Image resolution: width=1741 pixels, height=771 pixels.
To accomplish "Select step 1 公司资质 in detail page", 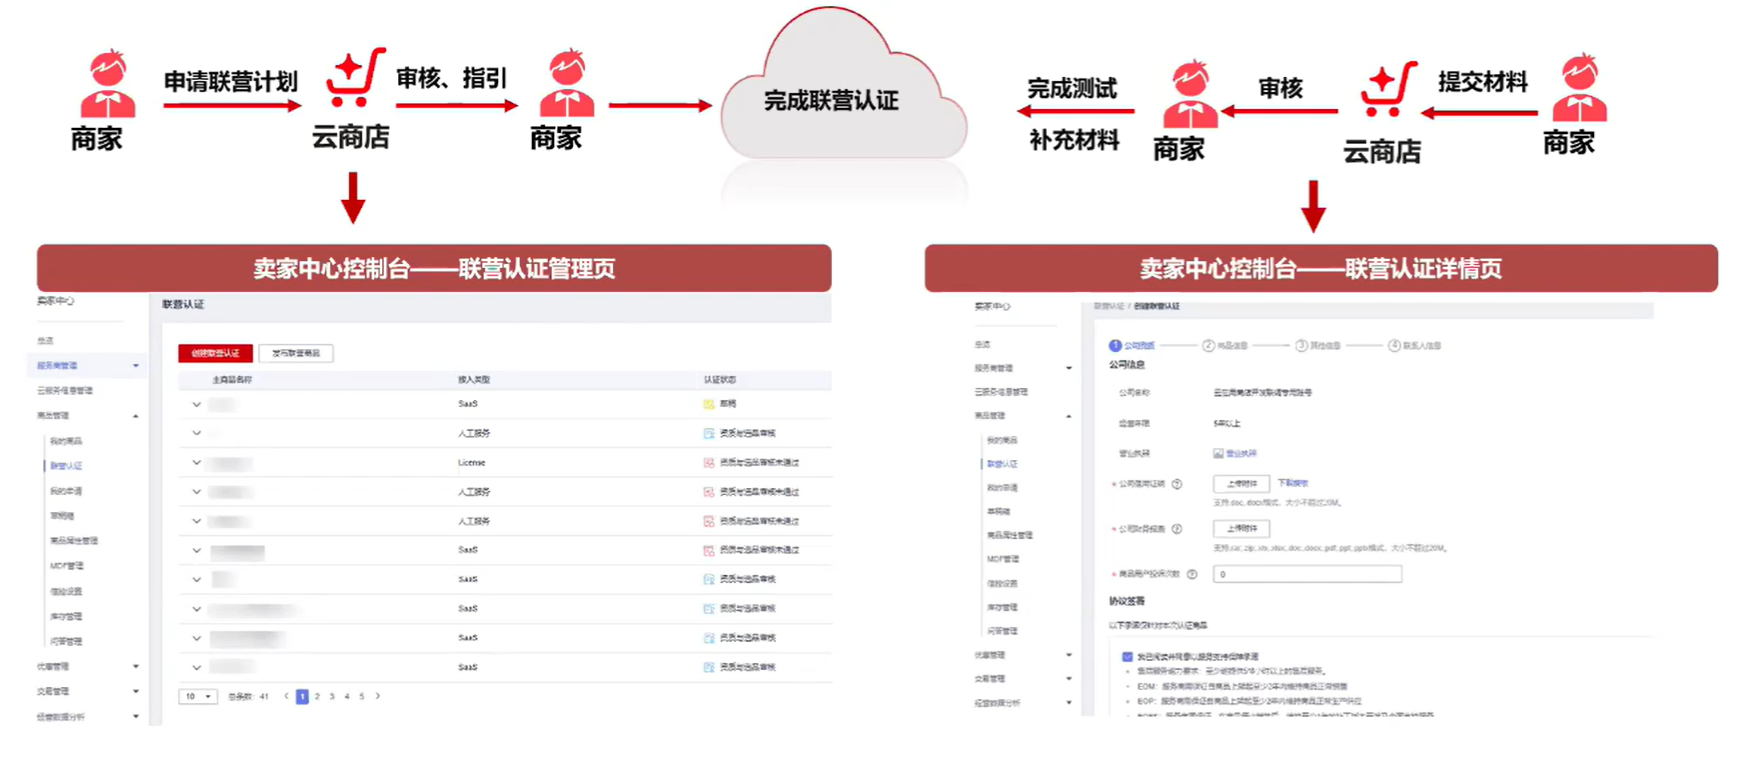I will pyautogui.click(x=1132, y=346).
